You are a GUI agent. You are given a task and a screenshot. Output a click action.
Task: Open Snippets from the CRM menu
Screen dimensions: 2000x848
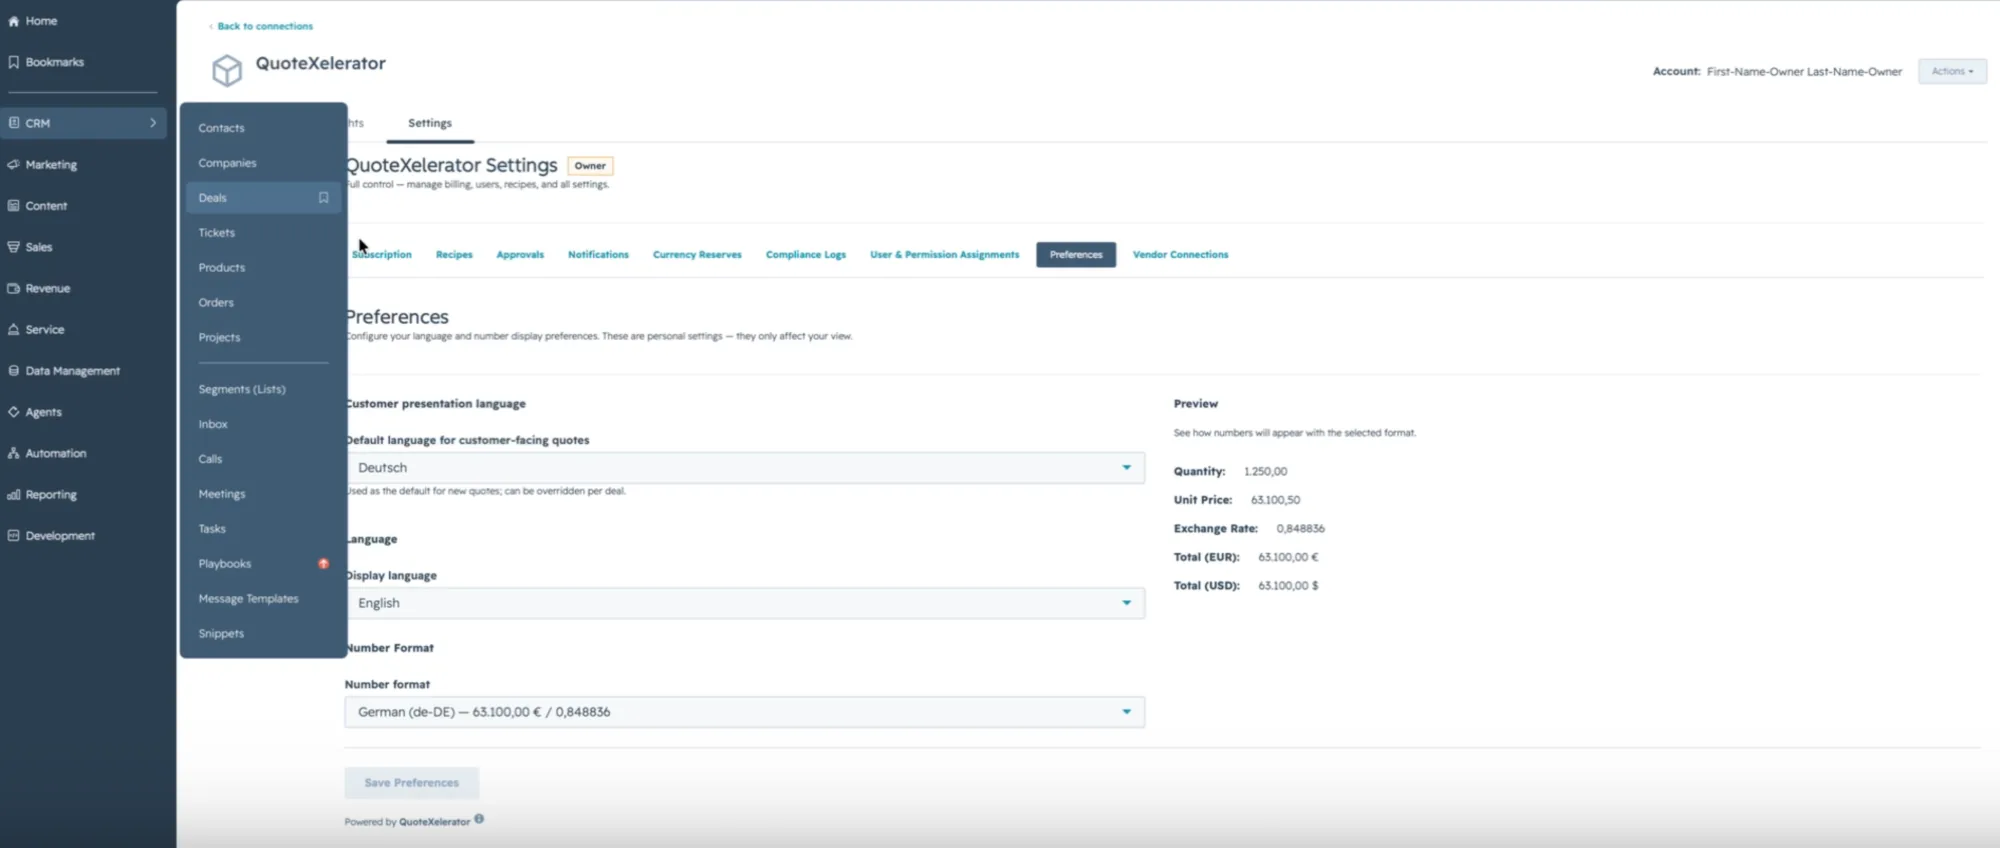(x=221, y=634)
